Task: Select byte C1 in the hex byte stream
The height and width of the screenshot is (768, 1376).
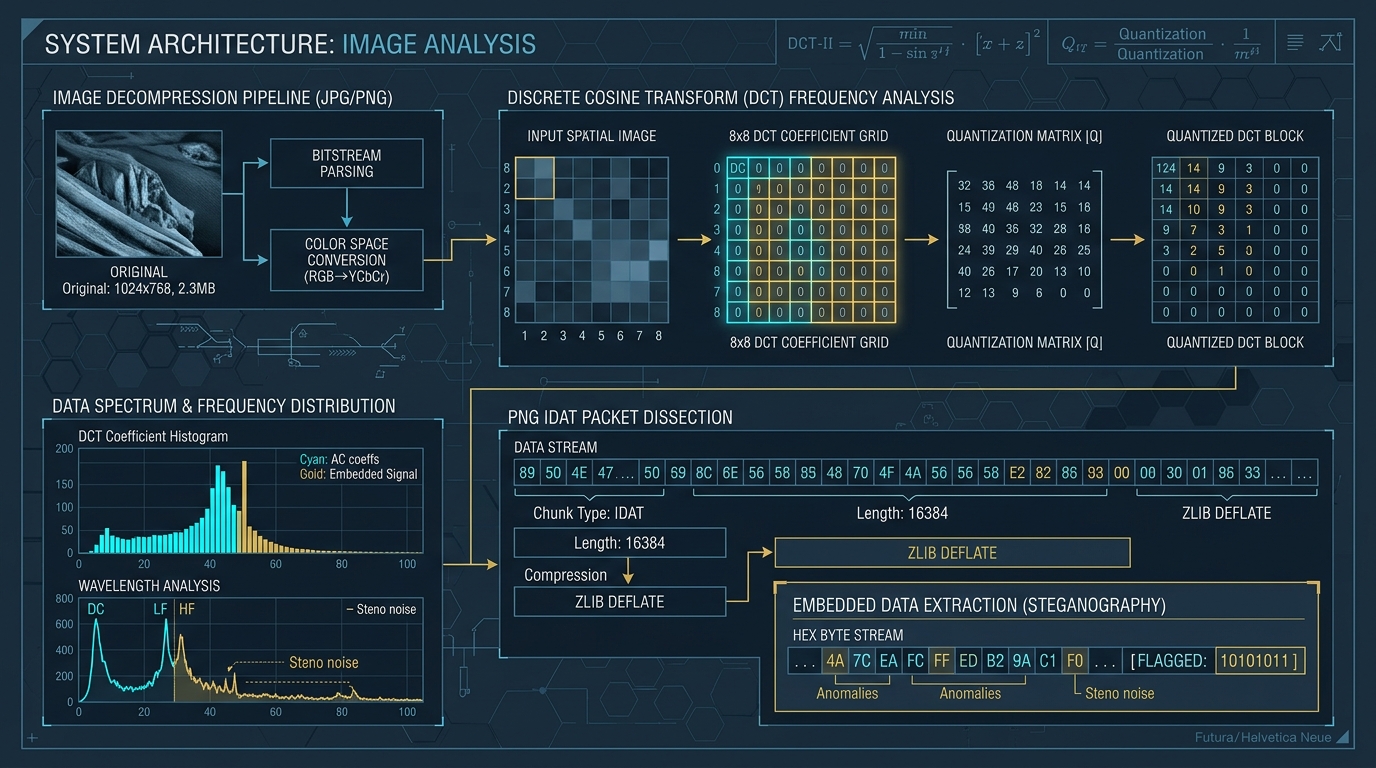Action: pos(1048,661)
